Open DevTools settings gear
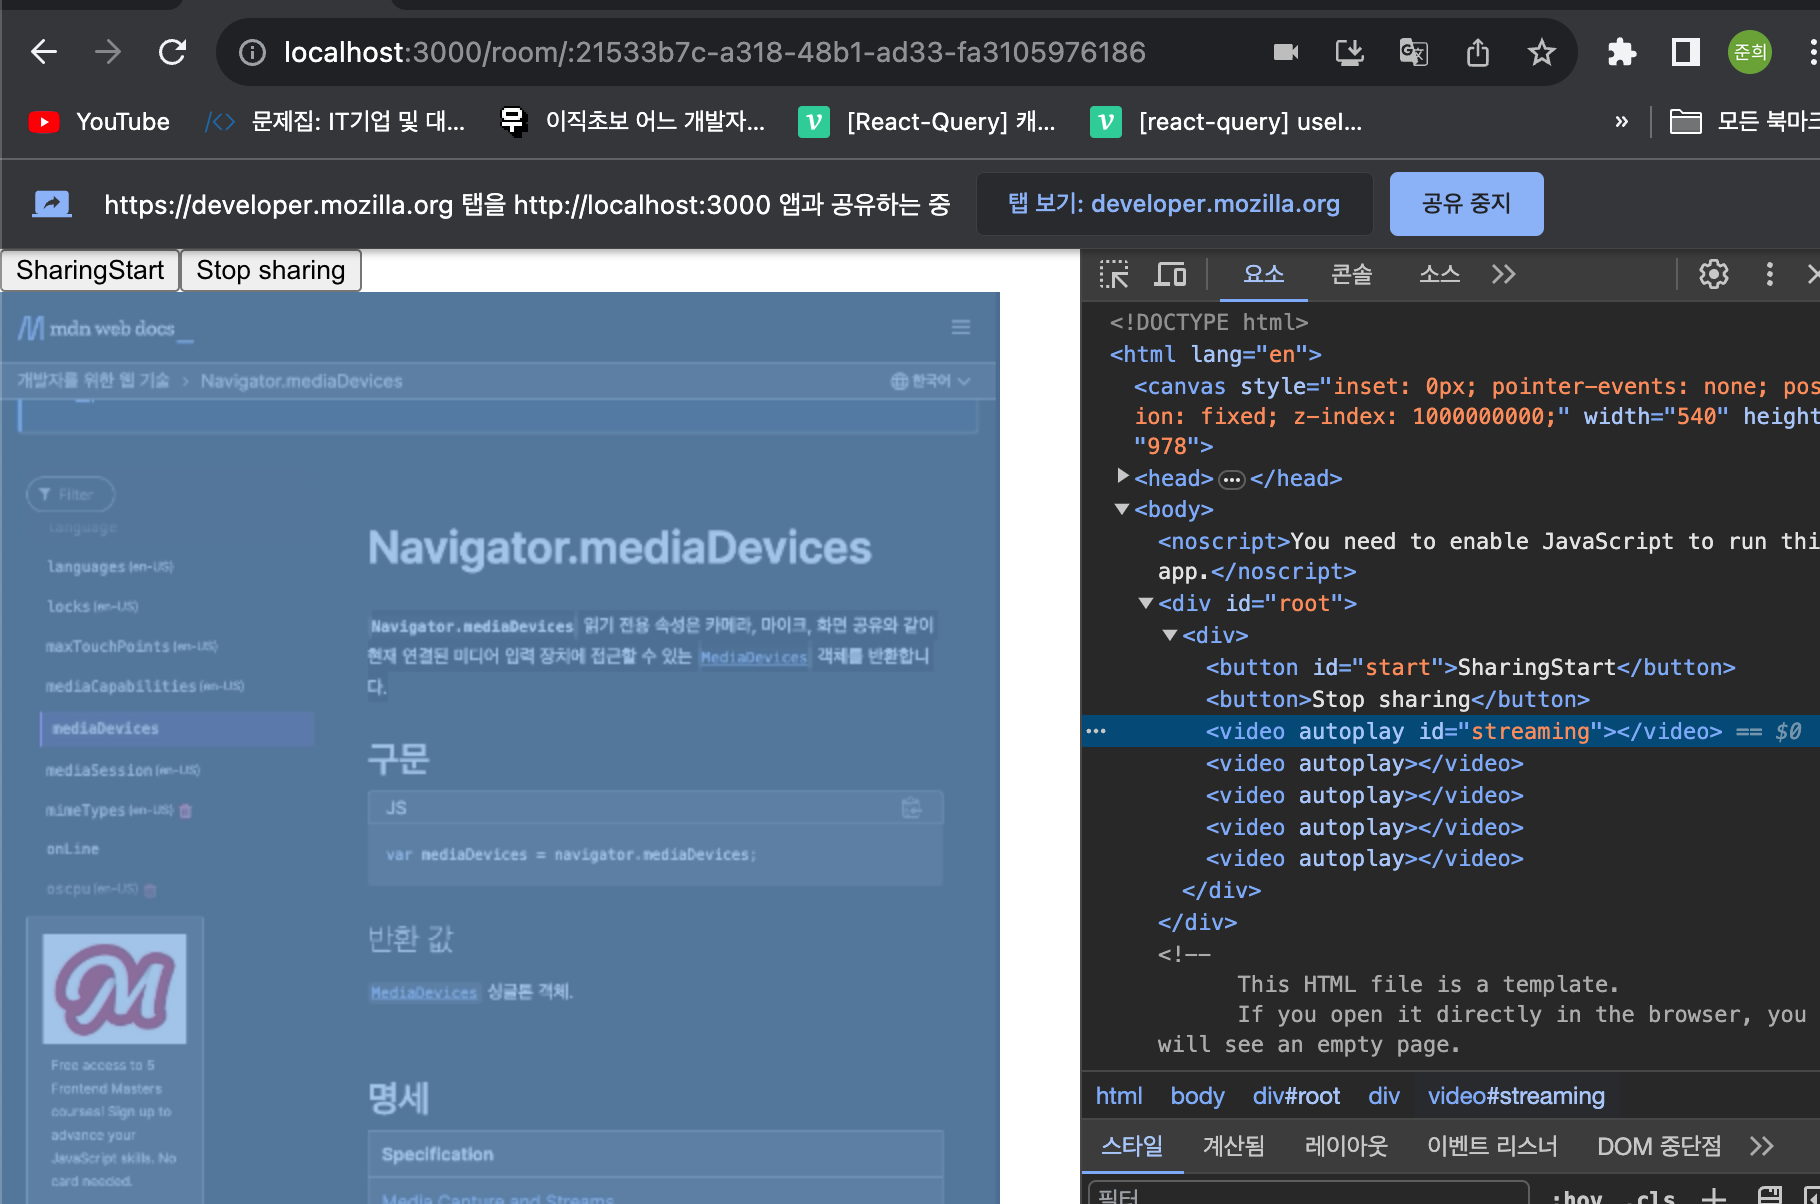The image size is (1820, 1204). [1714, 274]
